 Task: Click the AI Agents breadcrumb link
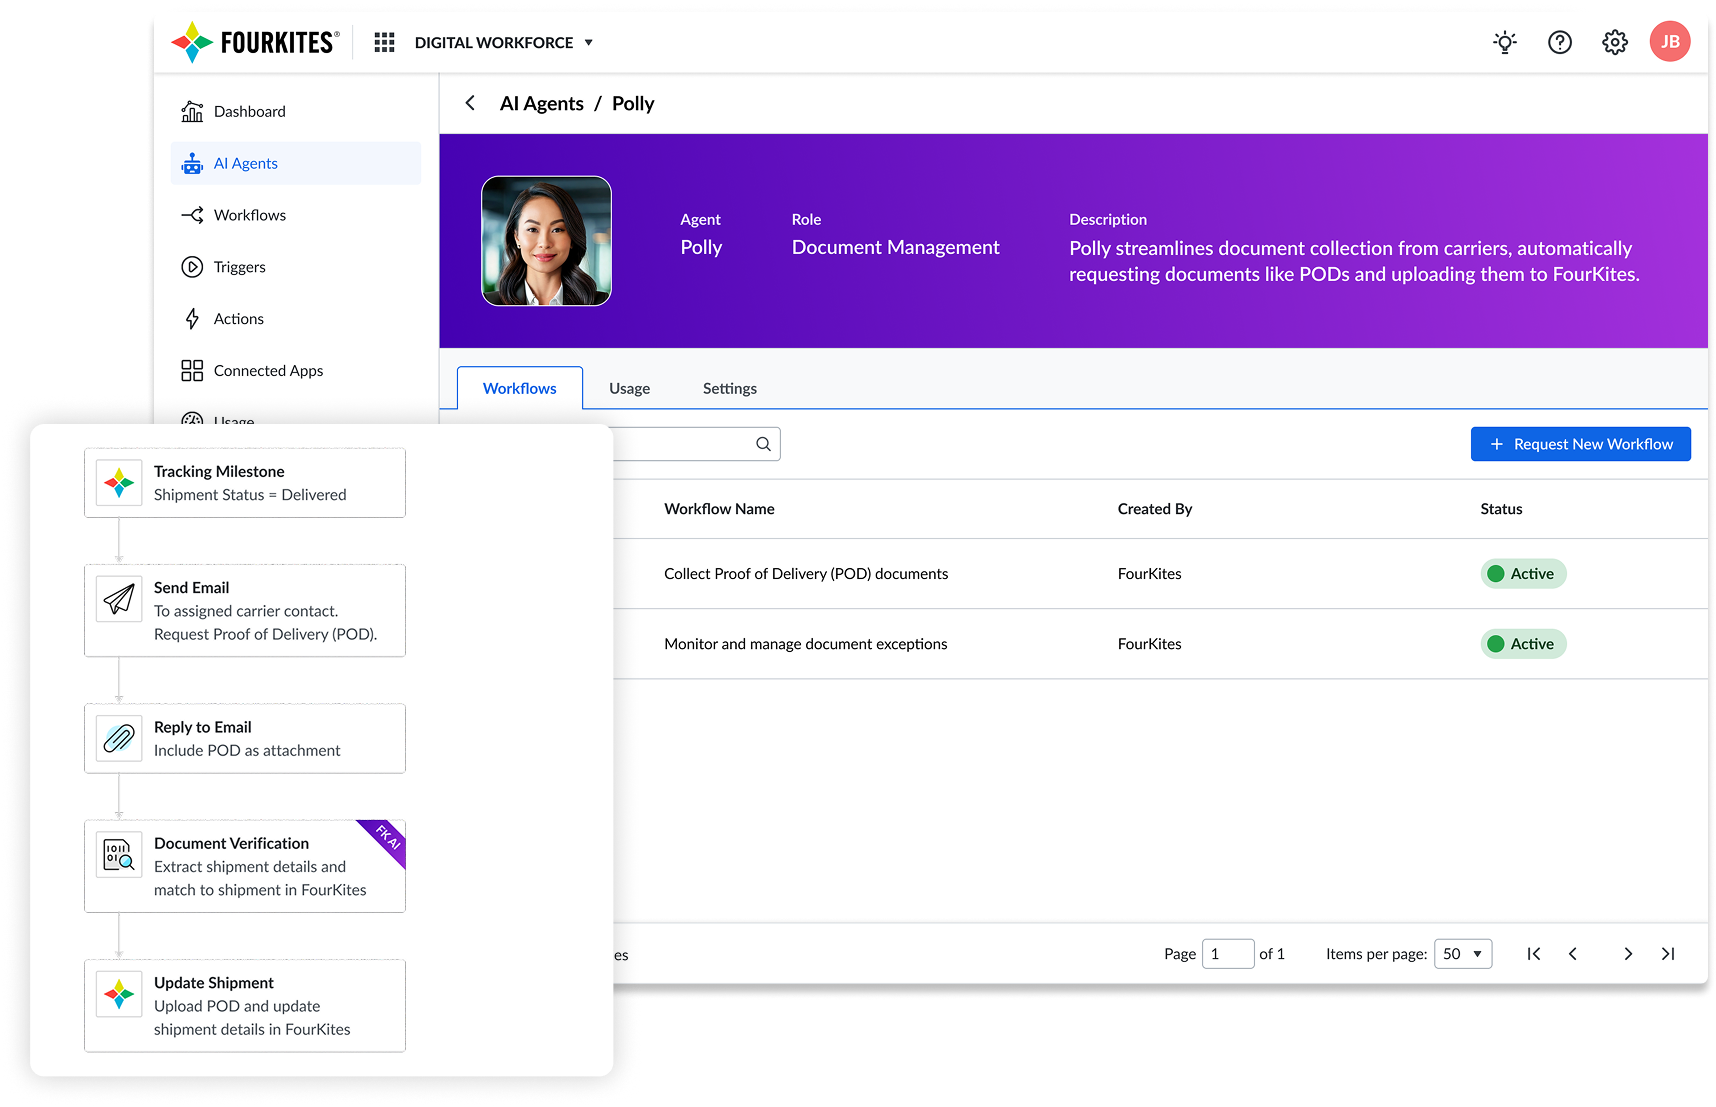[x=542, y=104]
